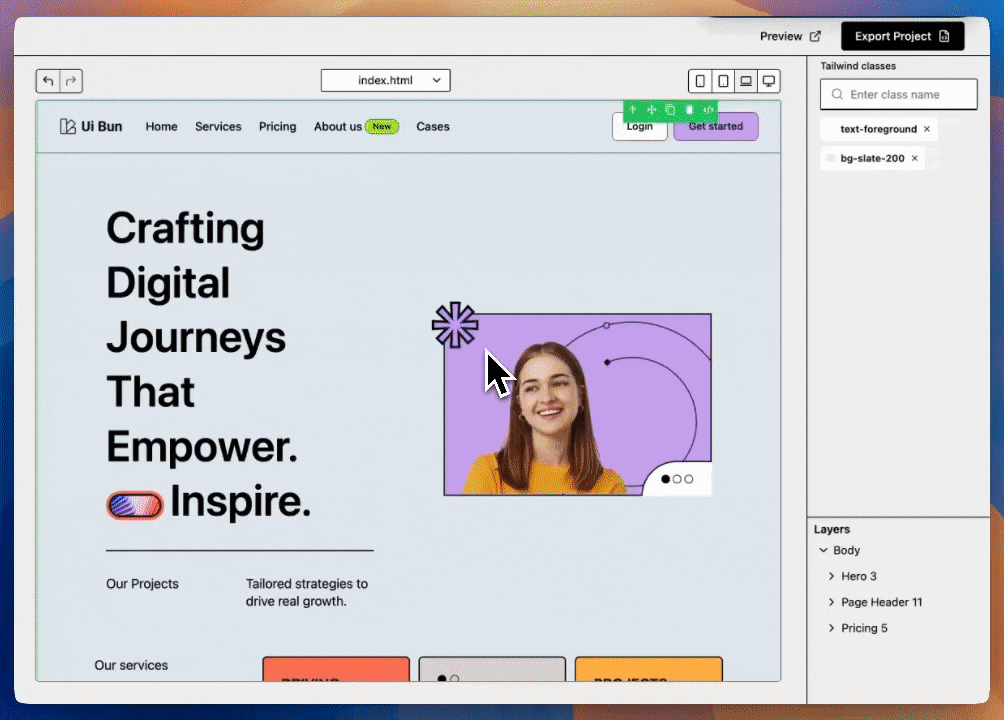Viewport: 1004px width, 720px height.
Task: Open the index.html file dropdown
Action: point(385,81)
